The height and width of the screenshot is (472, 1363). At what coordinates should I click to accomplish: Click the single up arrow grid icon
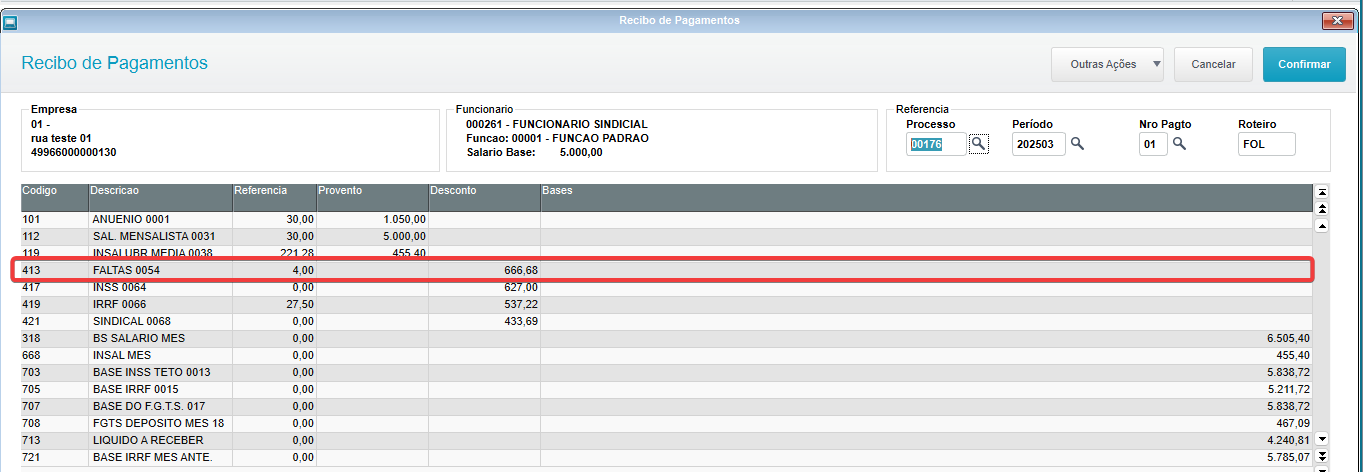[x=1322, y=225]
